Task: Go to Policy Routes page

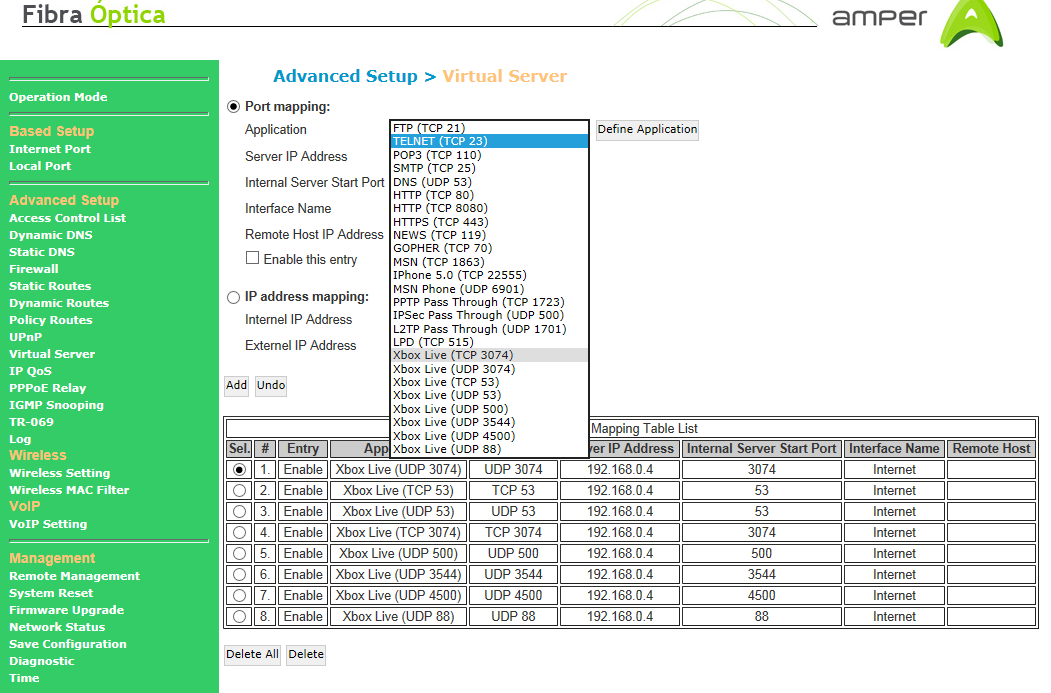Action: [51, 320]
